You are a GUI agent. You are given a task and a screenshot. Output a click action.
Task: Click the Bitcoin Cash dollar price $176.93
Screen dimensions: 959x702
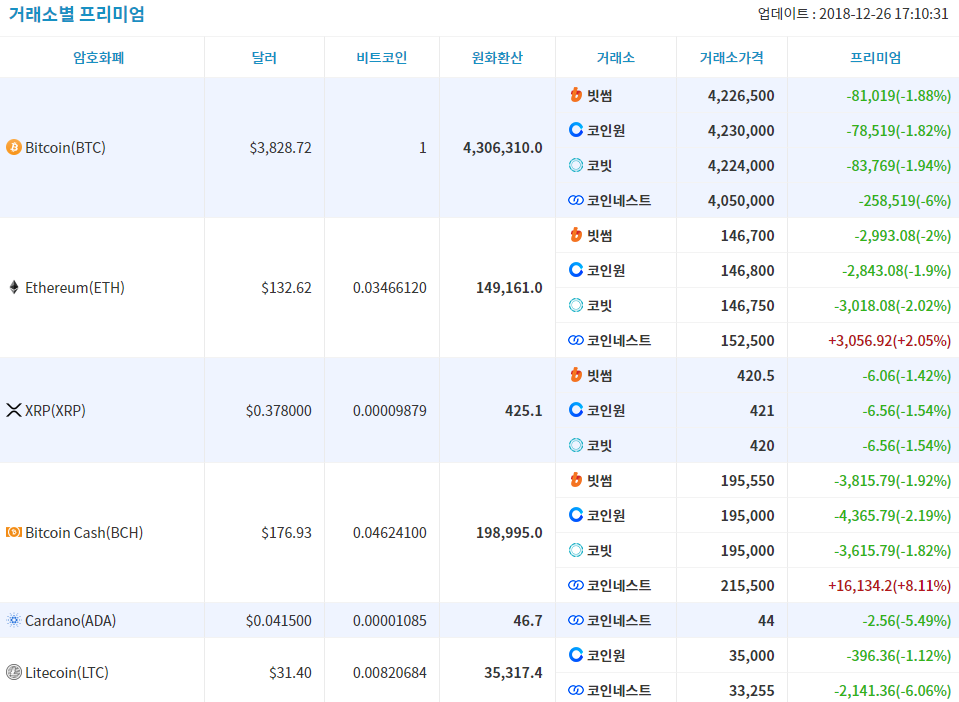(x=286, y=533)
